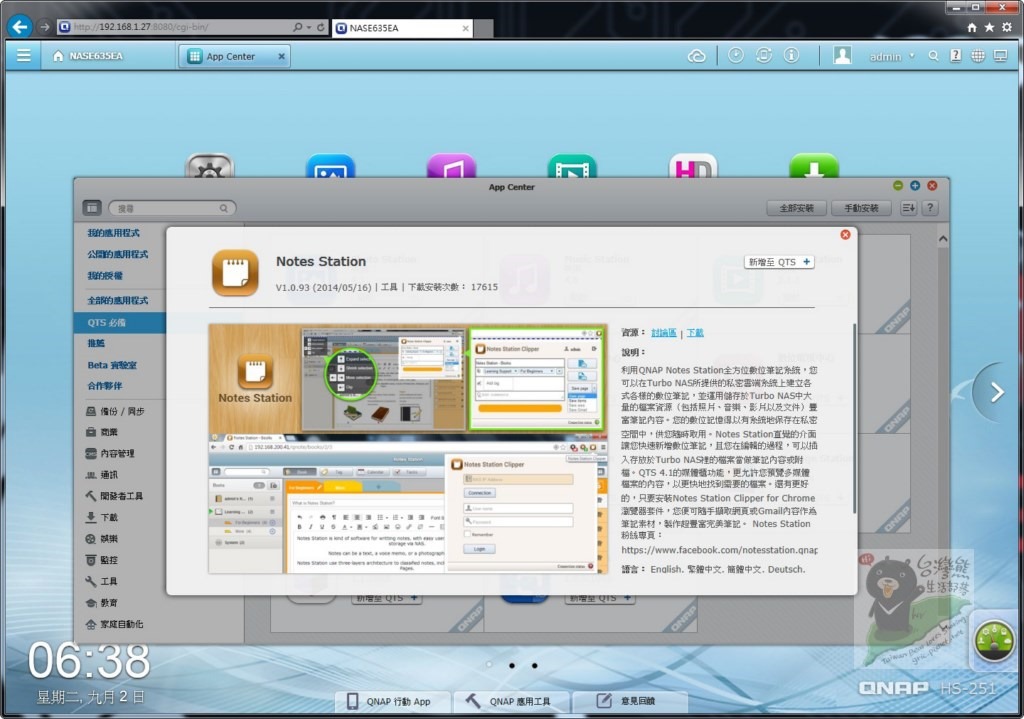
Task: Select 我的授權 in sidebar
Action: [x=105, y=276]
